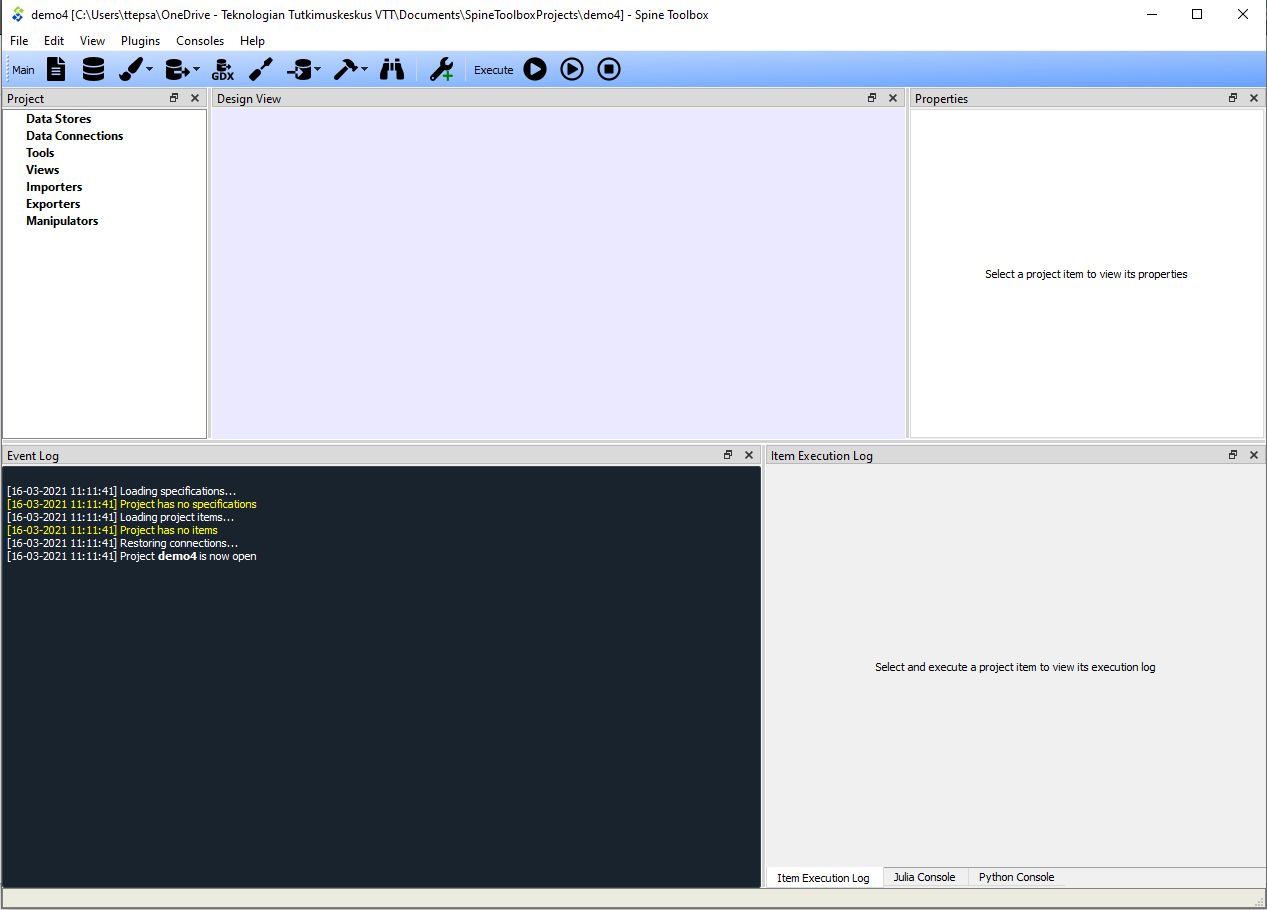Switch to the Python Console tab
Image resolution: width=1267 pixels, height=910 pixels.
click(1015, 877)
